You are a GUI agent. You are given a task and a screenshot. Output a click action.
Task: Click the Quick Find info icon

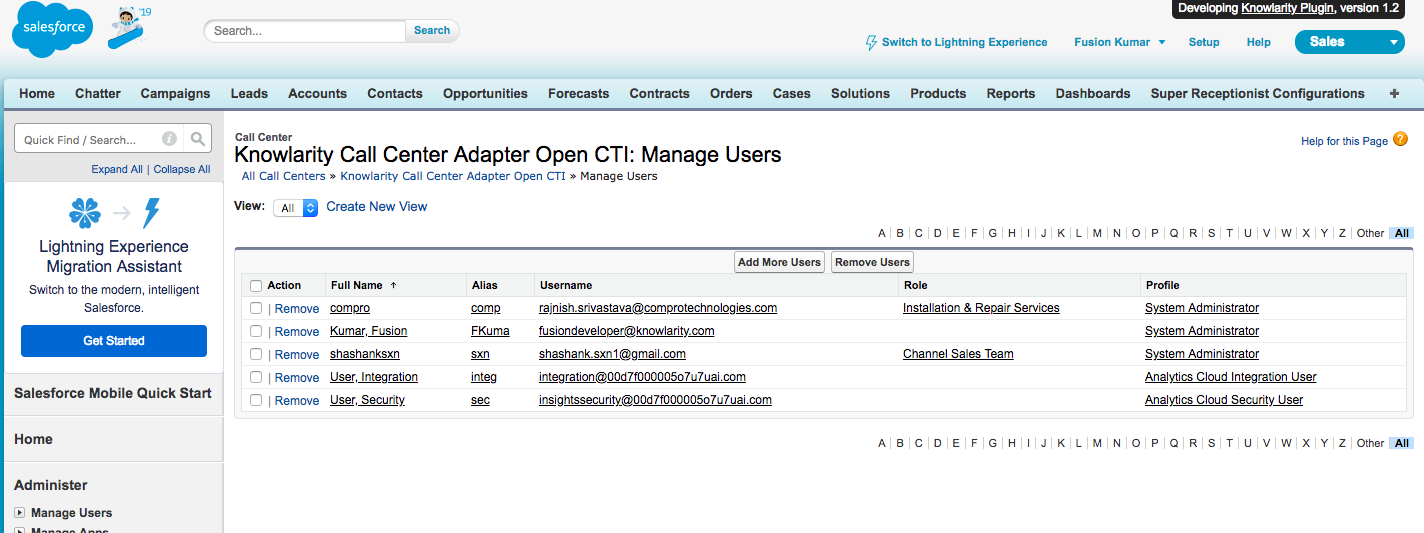pos(170,139)
